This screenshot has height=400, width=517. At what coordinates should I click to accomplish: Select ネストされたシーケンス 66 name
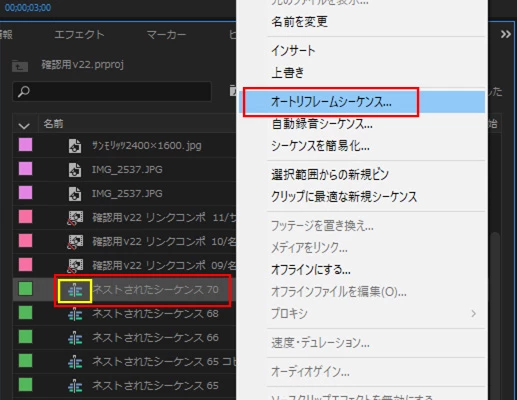click(x=155, y=337)
